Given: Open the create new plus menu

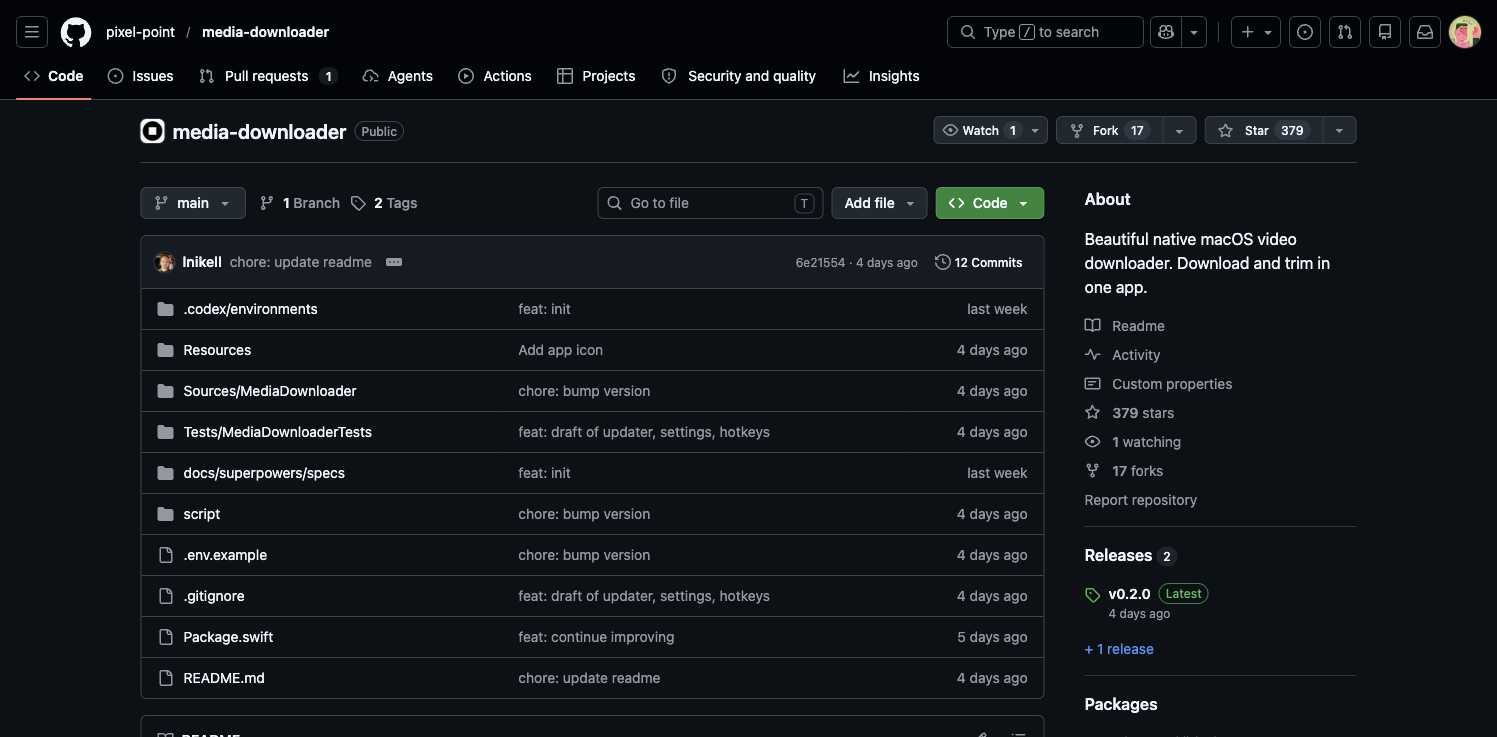Looking at the screenshot, I should 1256,32.
